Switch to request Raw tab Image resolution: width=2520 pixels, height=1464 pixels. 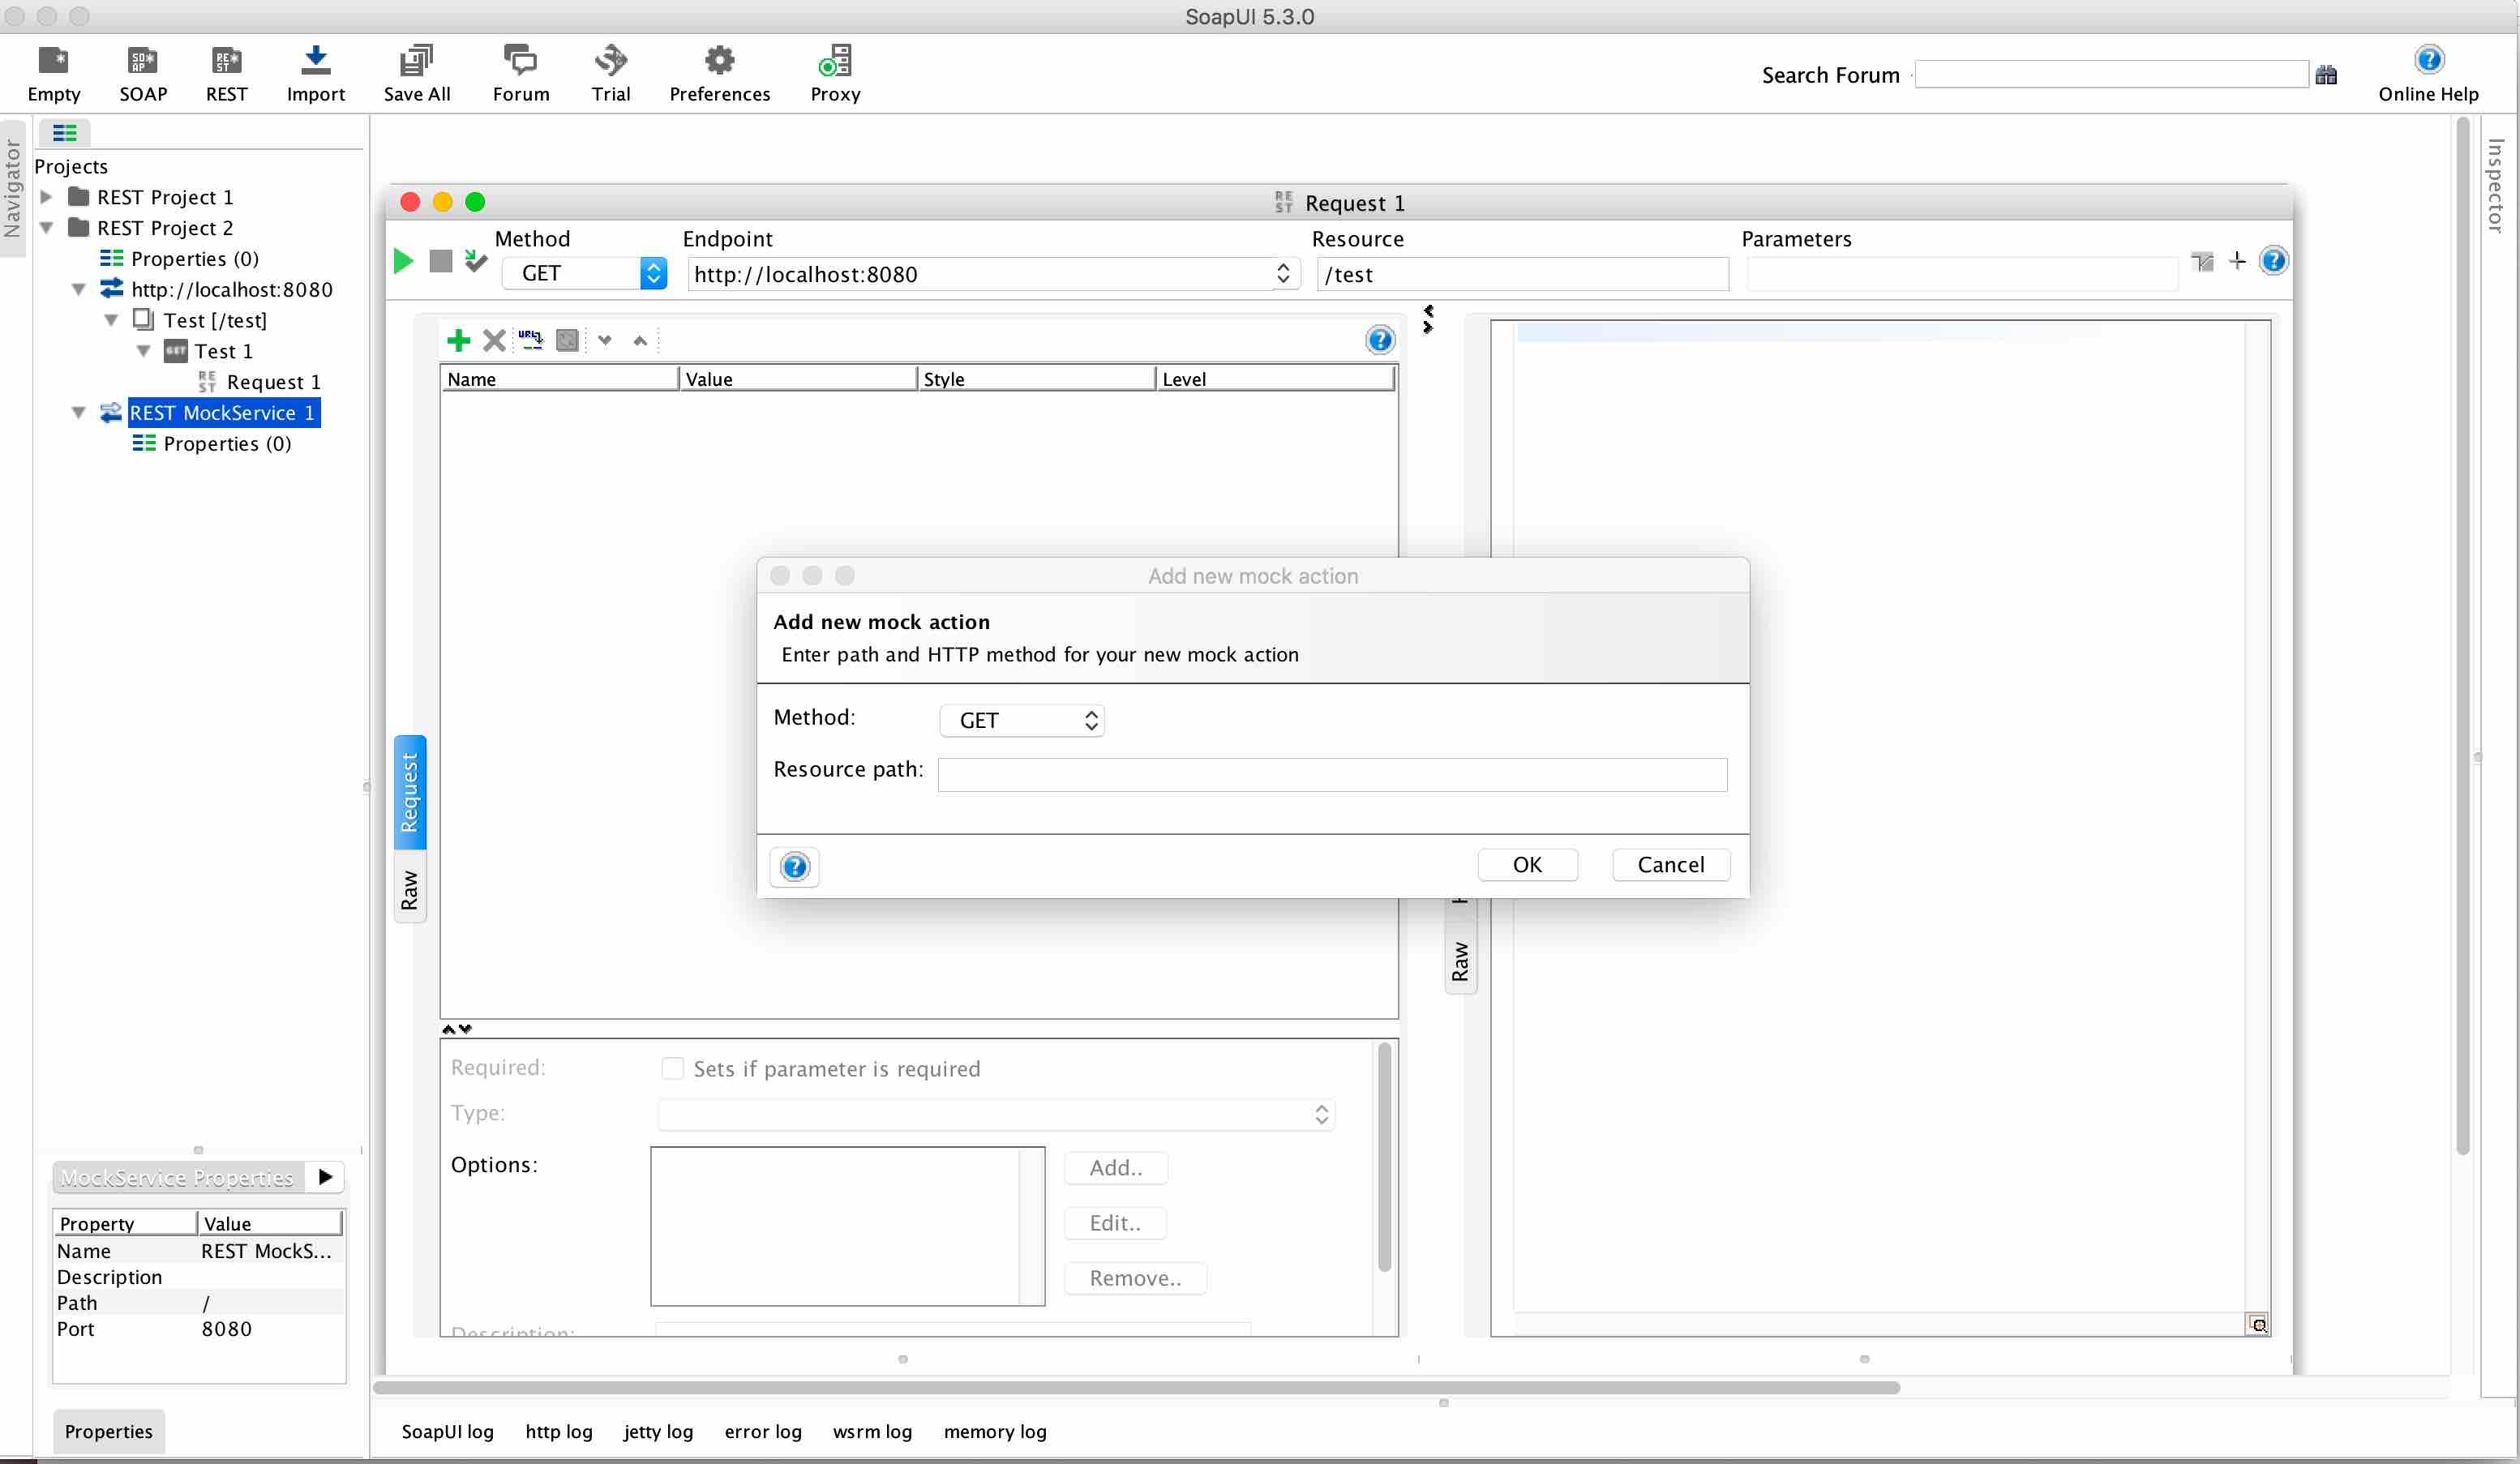410,888
